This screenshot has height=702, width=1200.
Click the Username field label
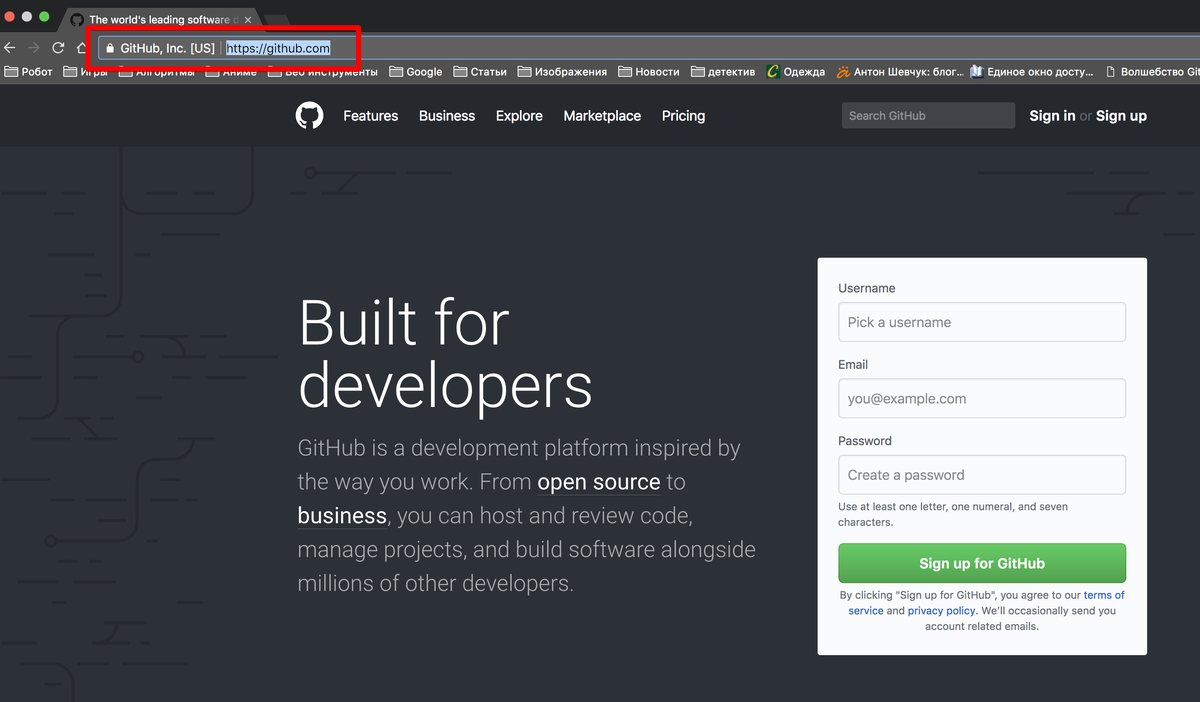coord(867,288)
